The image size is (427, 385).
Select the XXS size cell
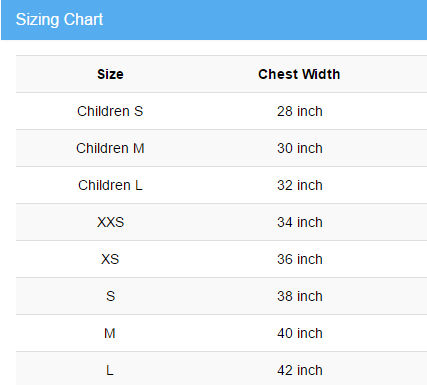(110, 222)
